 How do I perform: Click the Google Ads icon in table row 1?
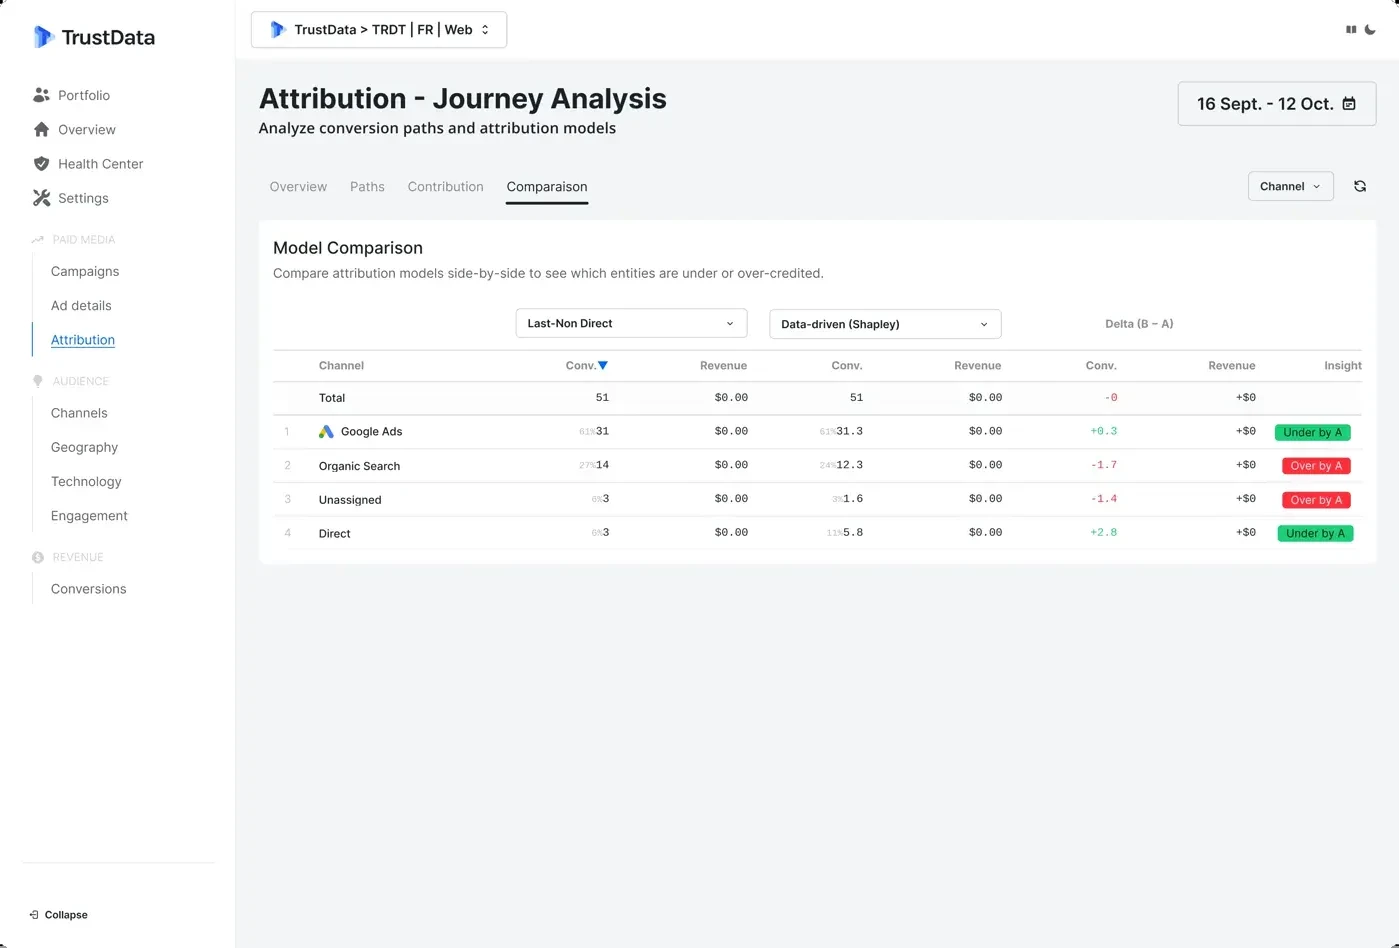click(325, 431)
